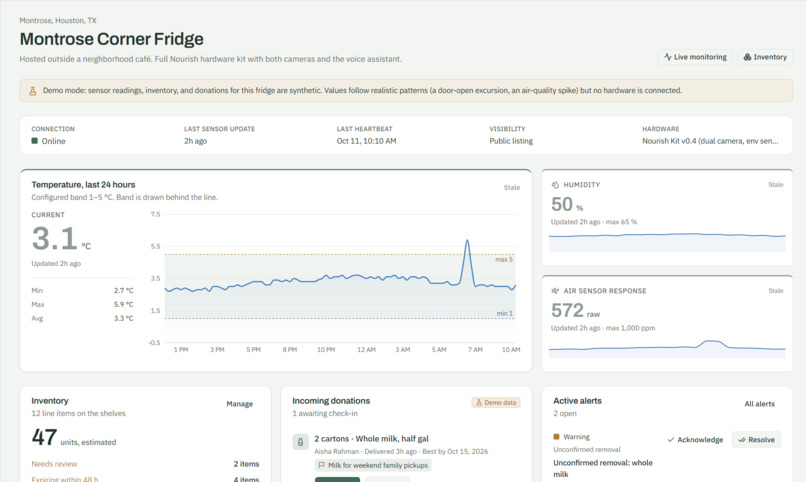Click the '2 items' needs review count
806x482 pixels.
(246, 464)
